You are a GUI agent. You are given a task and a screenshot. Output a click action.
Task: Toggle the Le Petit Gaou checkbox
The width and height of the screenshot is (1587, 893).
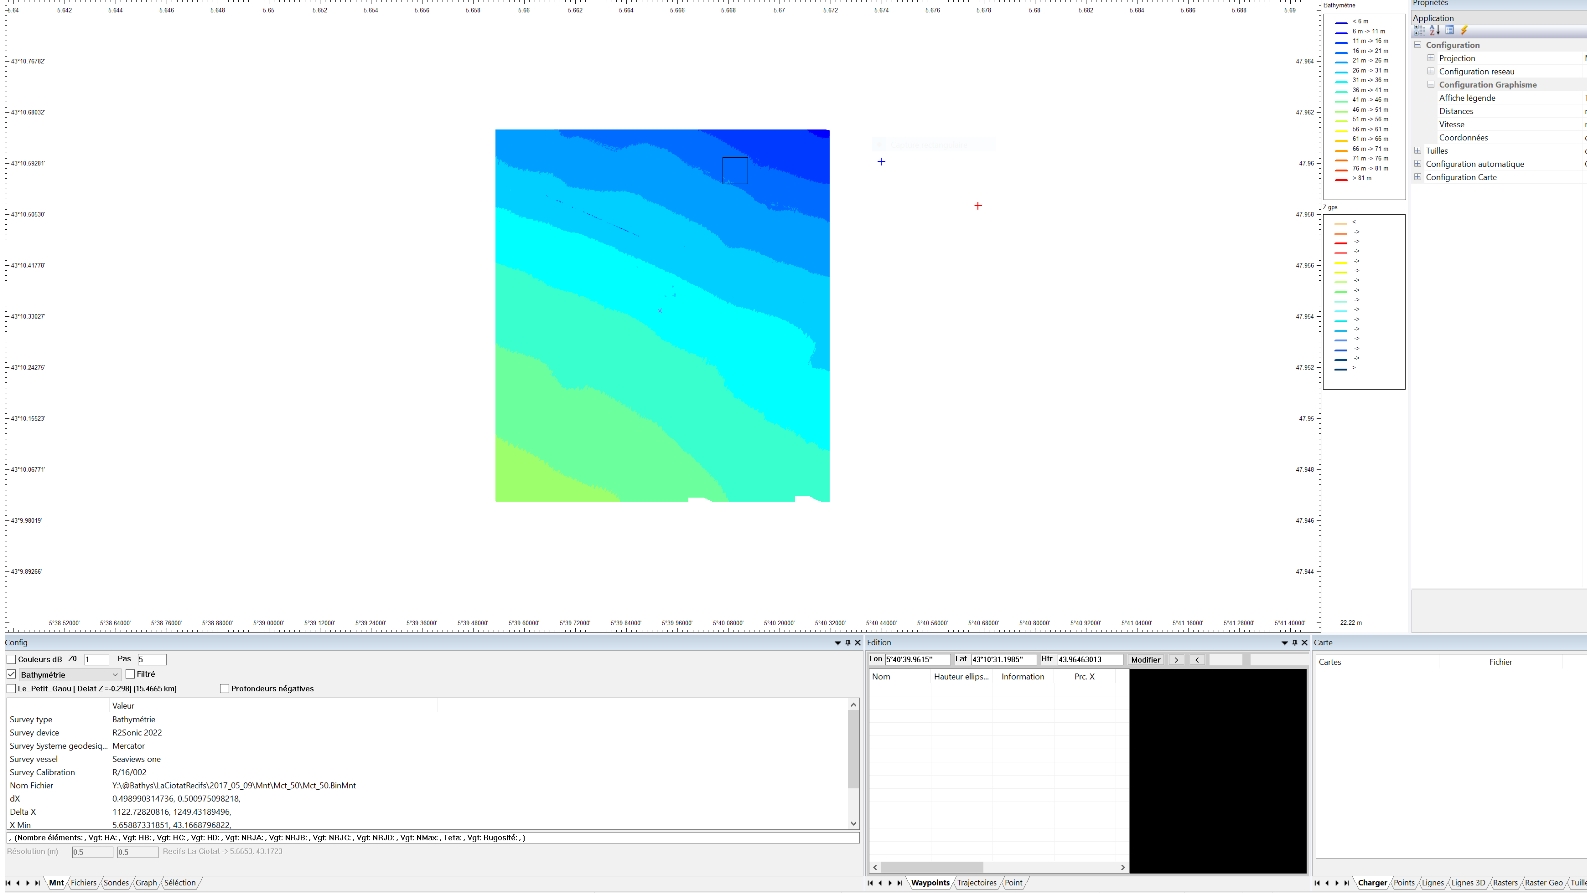tap(11, 689)
